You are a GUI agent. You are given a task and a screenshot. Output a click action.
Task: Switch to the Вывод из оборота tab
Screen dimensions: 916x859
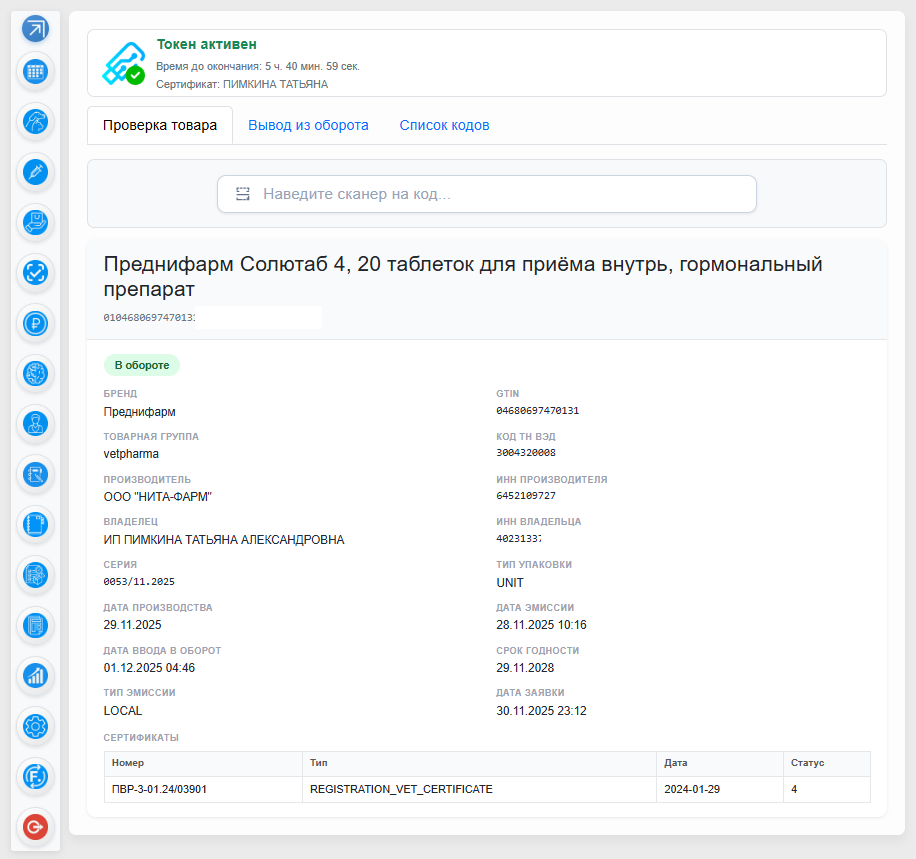point(308,125)
